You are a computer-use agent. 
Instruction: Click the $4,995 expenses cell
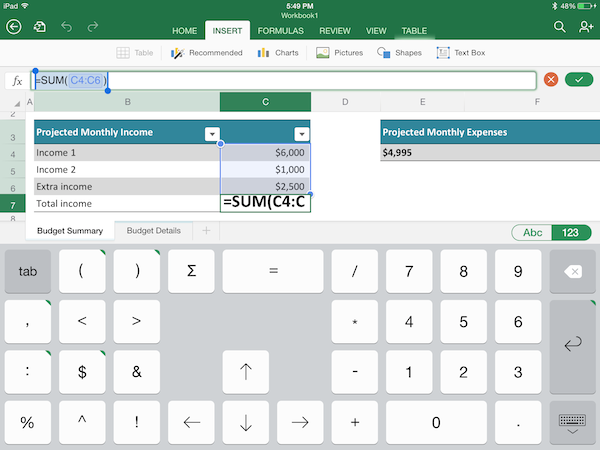[490, 152]
